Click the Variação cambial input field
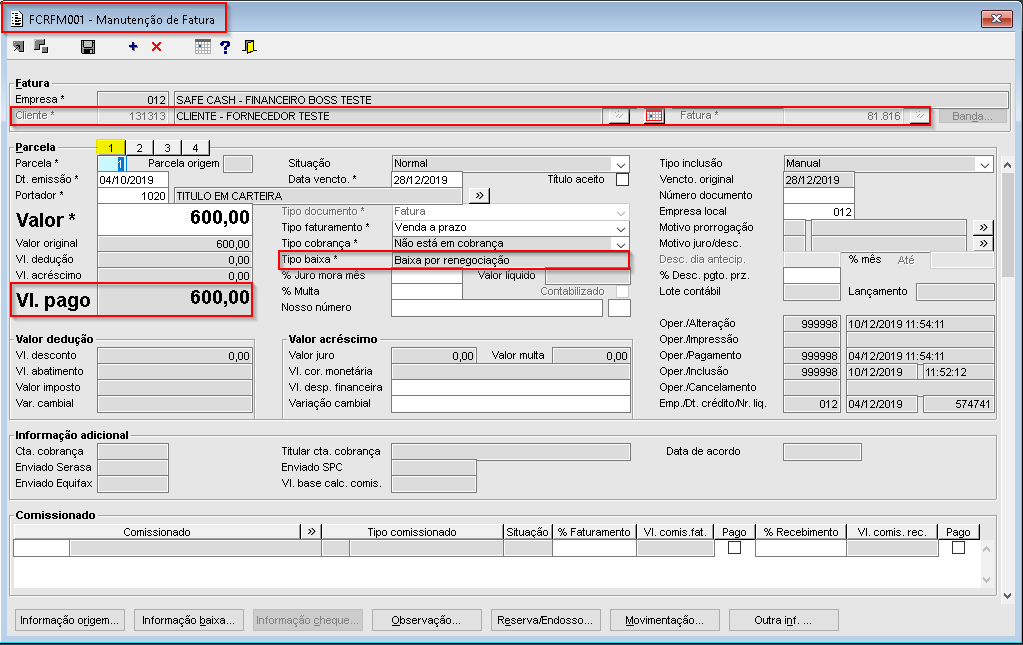 click(511, 404)
